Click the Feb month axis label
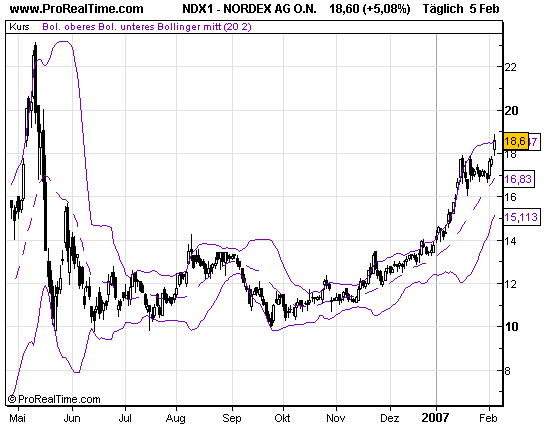This screenshot has width=550, height=425. coord(489,418)
